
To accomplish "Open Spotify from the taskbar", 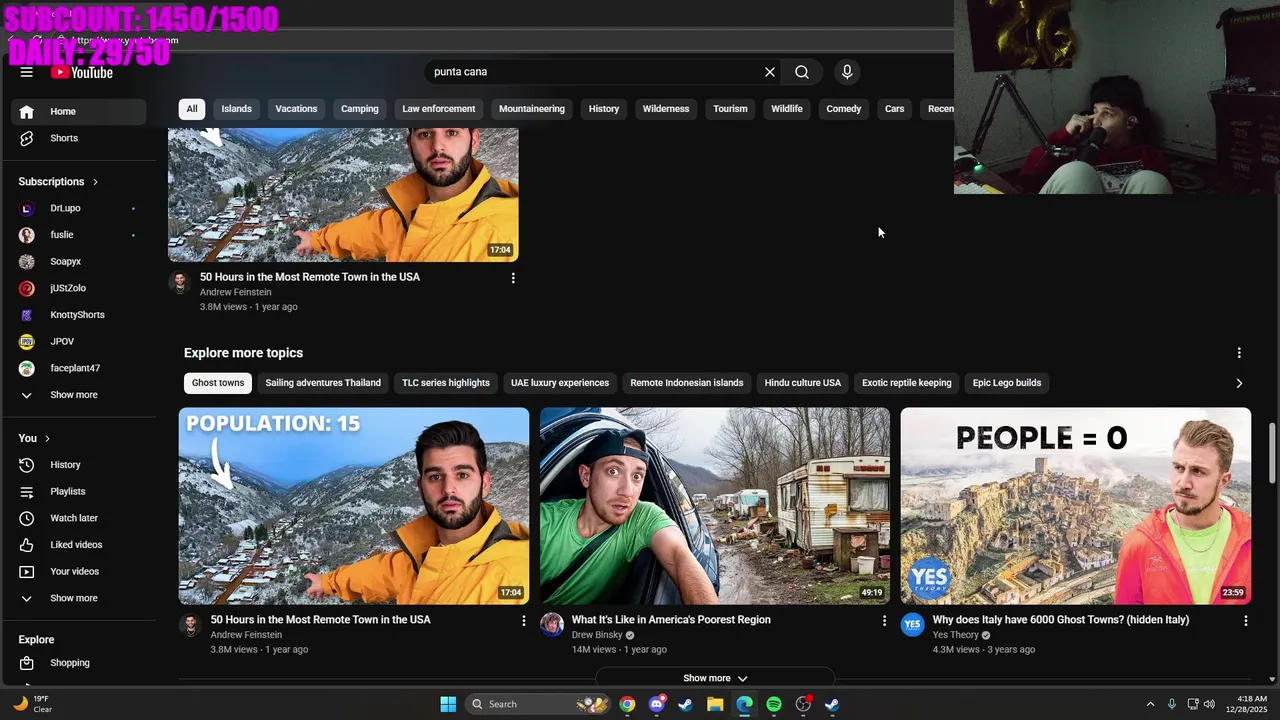I will (x=774, y=704).
